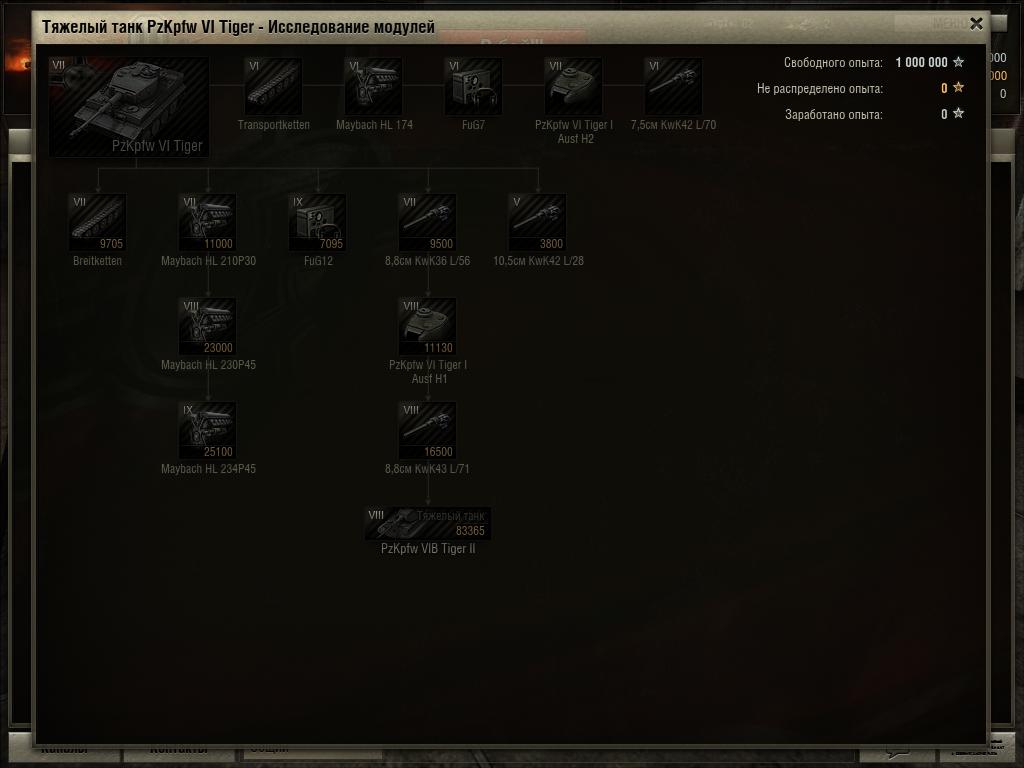Open the PzKpfw VIB Tiger II tank node

[x=428, y=523]
